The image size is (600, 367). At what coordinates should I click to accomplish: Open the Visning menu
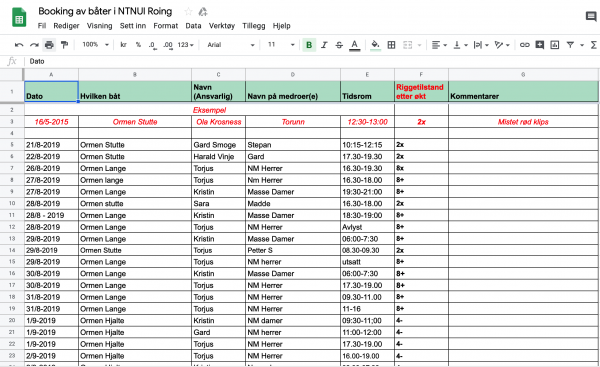[99, 26]
